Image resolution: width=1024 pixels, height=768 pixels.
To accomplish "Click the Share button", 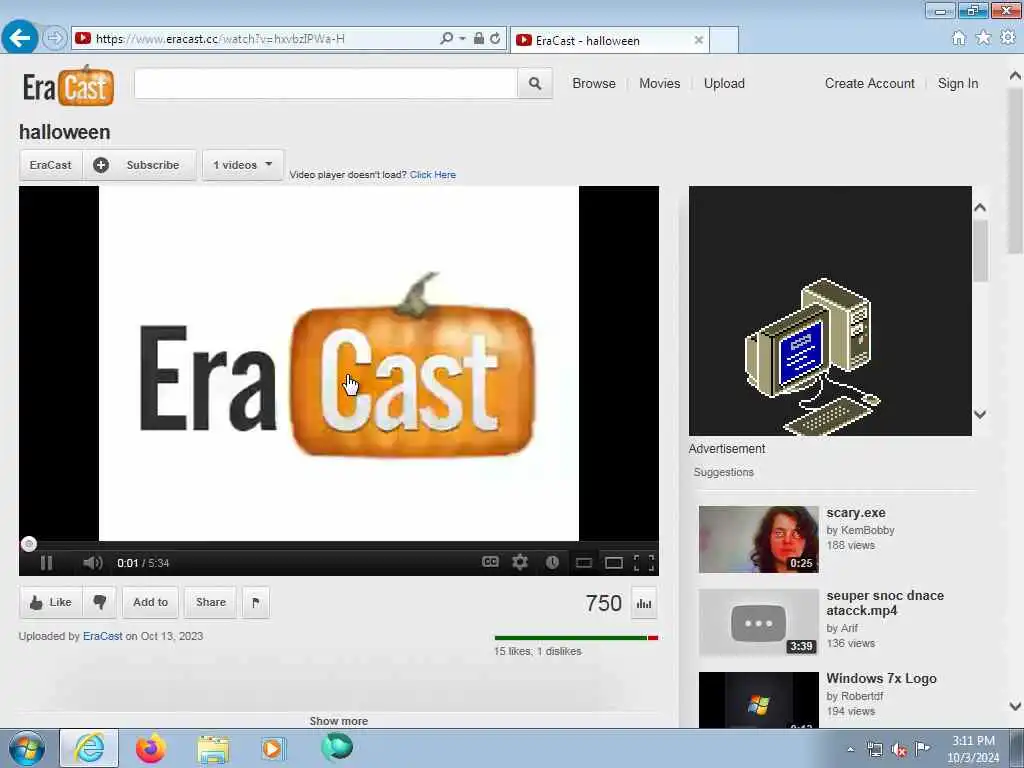I will (210, 602).
